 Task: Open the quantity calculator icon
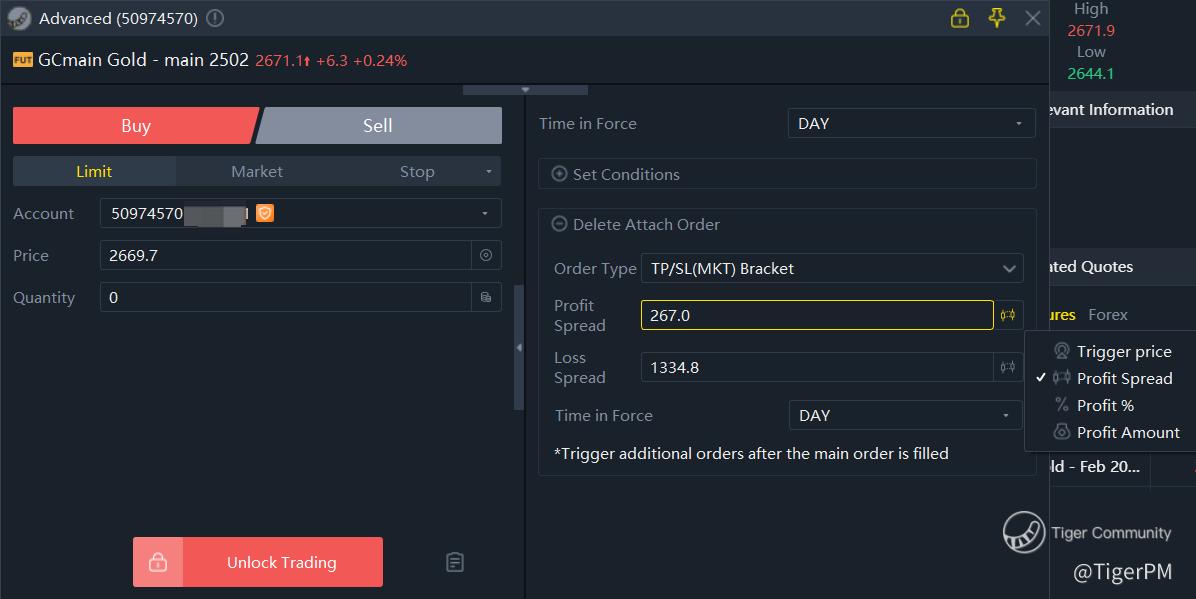[x=486, y=298]
